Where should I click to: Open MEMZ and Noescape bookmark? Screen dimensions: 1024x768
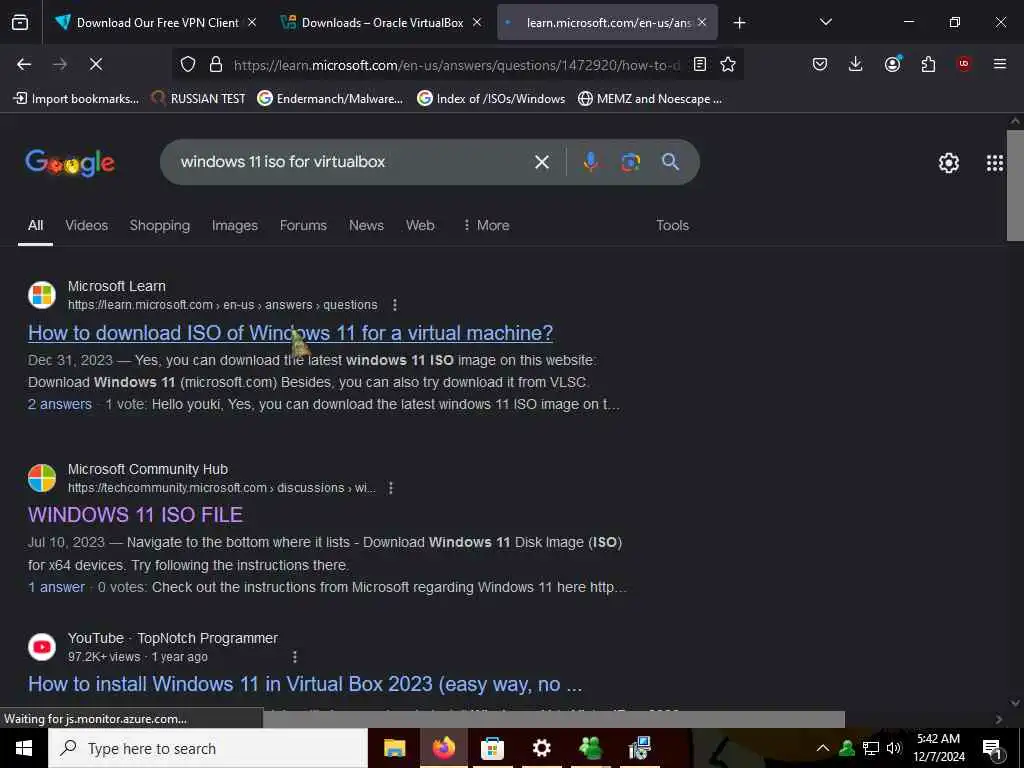(650, 99)
